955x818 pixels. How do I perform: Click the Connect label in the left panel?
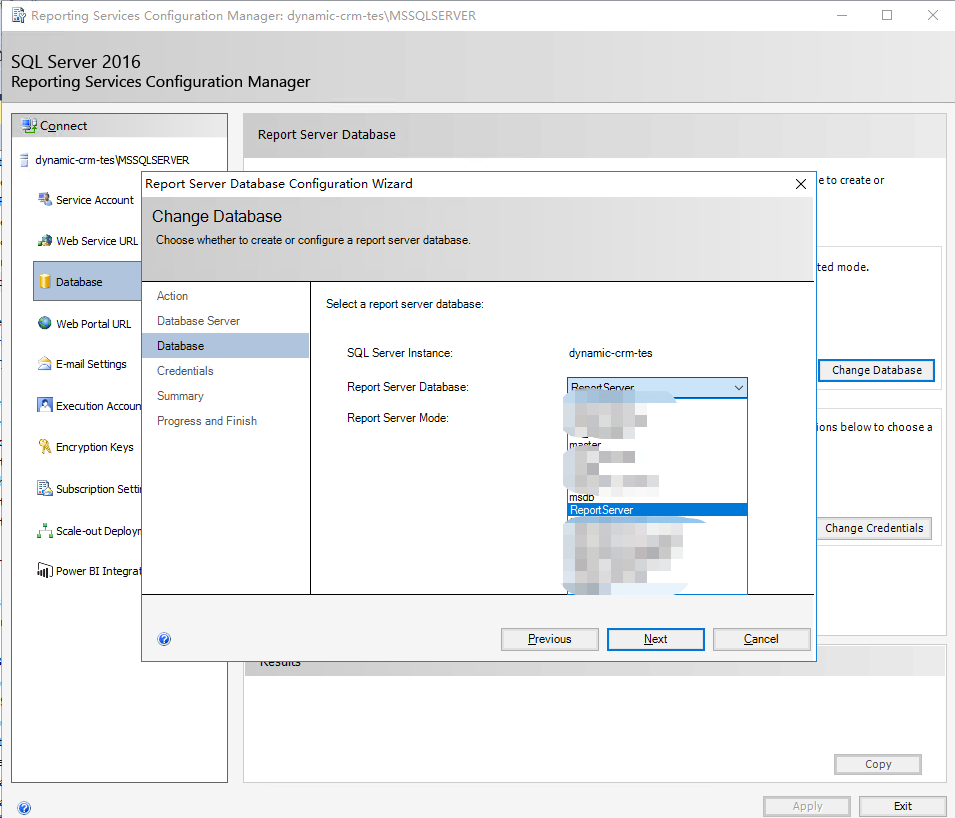point(63,126)
